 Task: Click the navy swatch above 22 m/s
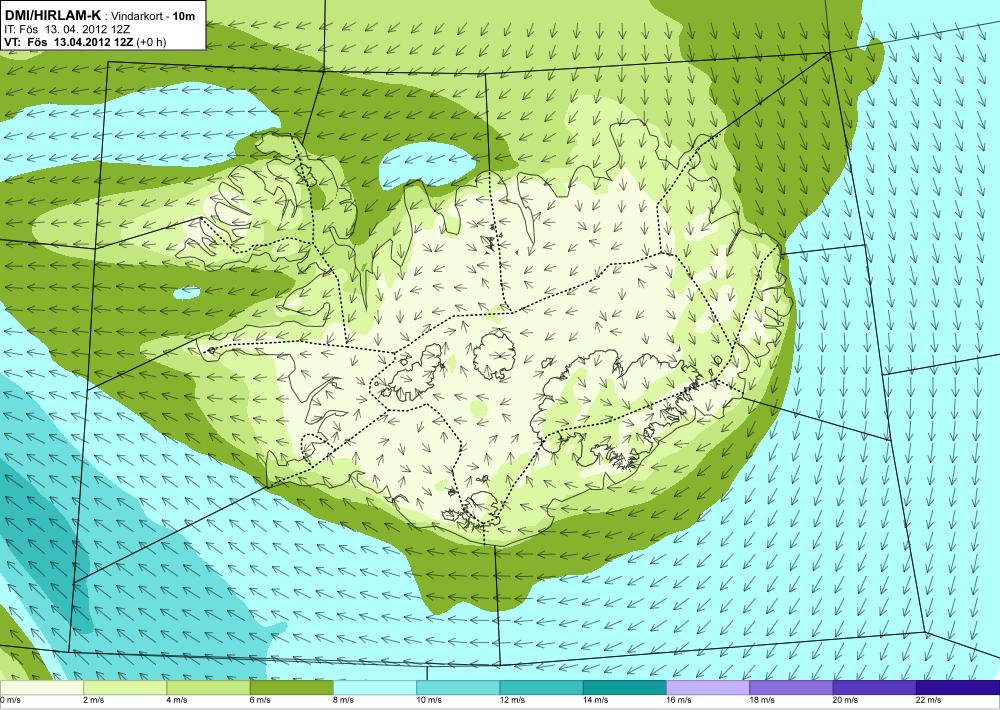(x=958, y=688)
